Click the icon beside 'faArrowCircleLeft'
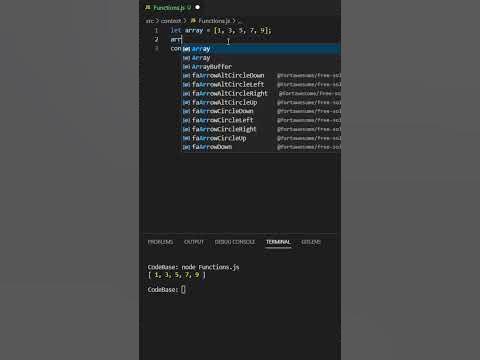480x360 pixels. click(x=186, y=120)
